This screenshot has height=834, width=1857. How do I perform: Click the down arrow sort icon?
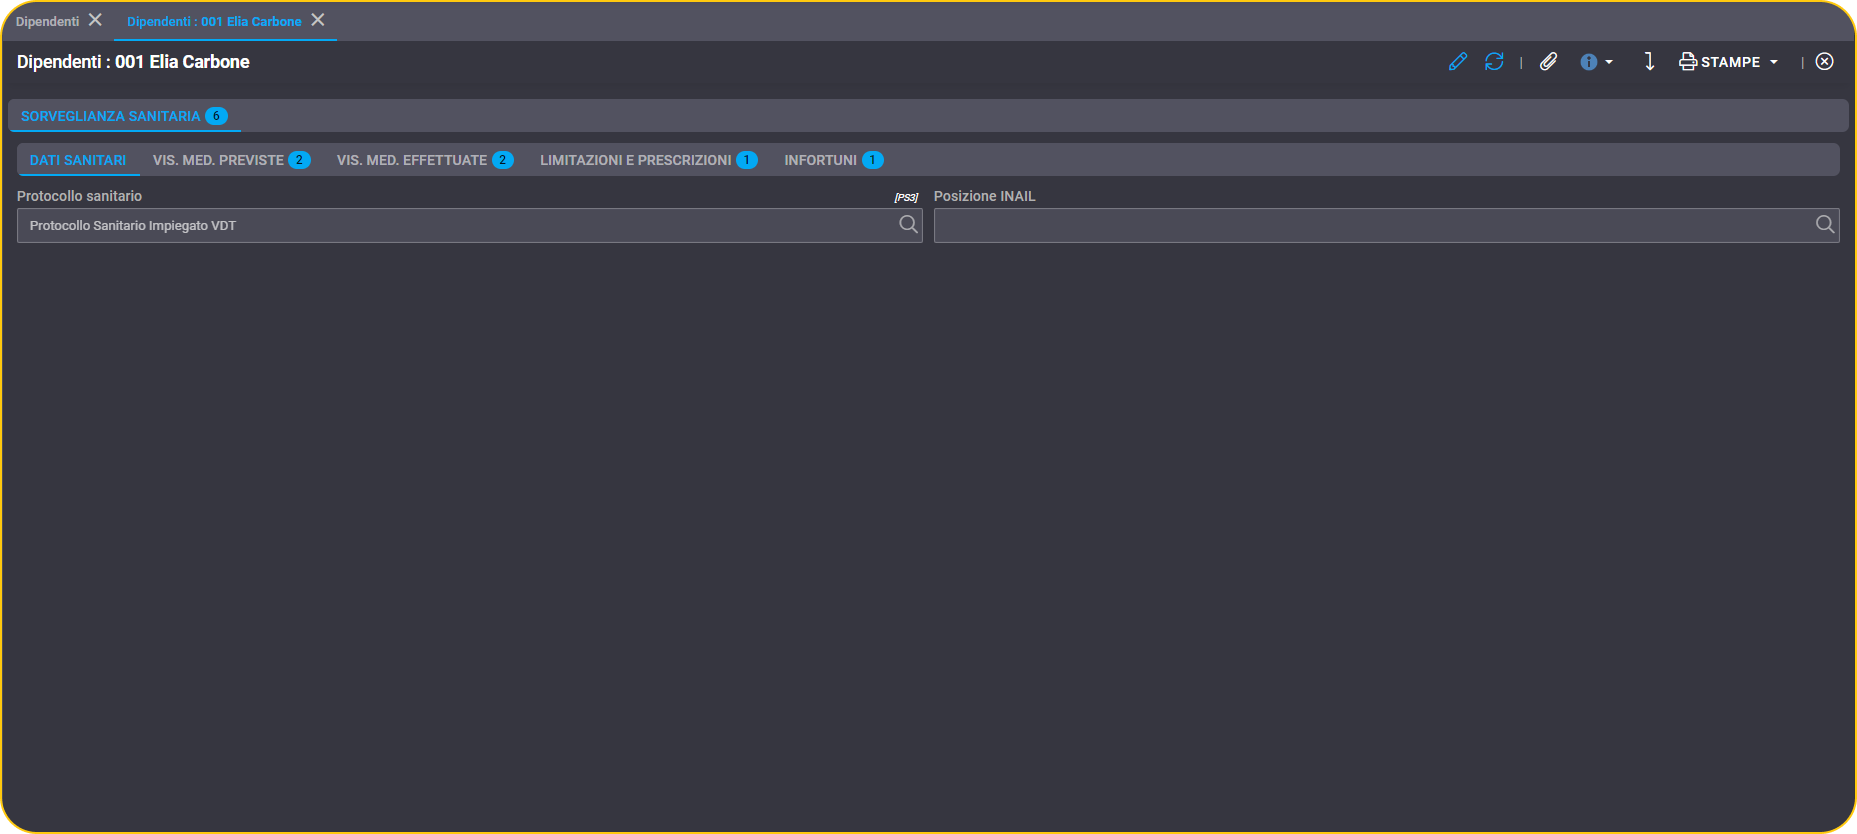pyautogui.click(x=1649, y=62)
